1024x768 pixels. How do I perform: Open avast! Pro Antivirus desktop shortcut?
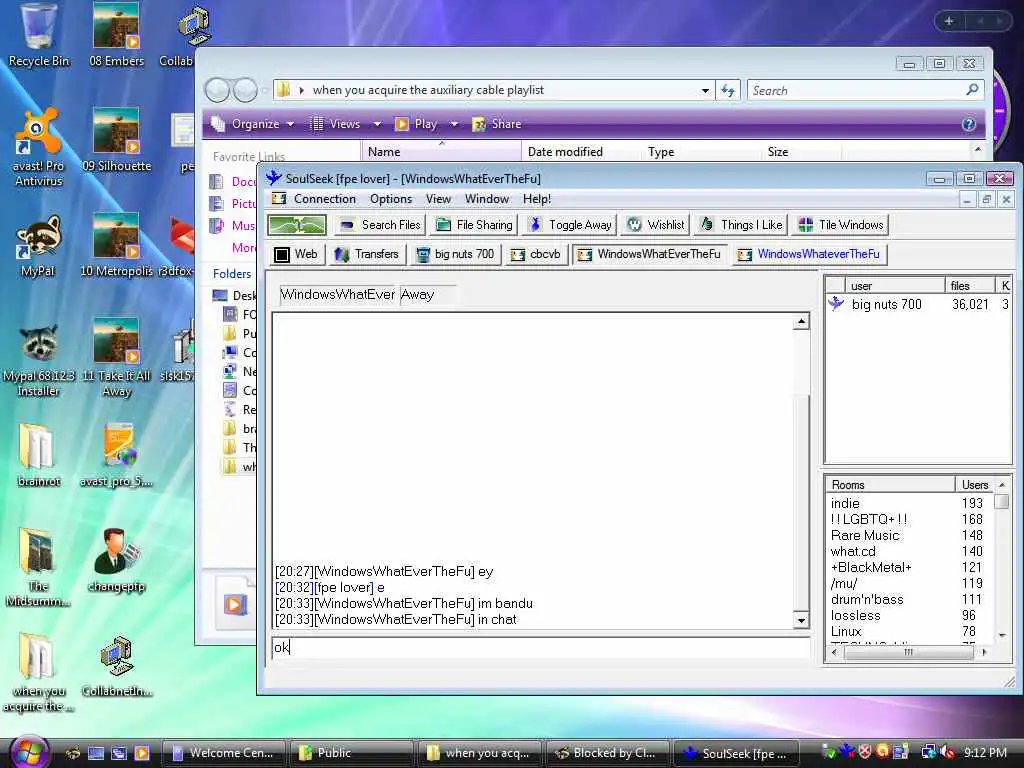click(x=38, y=148)
